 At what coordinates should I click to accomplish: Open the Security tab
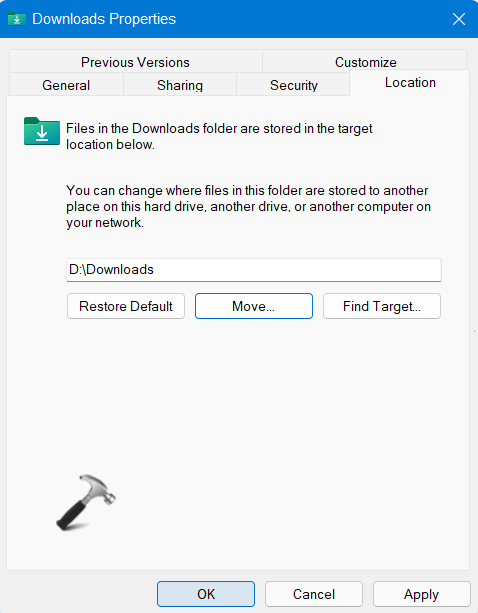click(x=294, y=85)
